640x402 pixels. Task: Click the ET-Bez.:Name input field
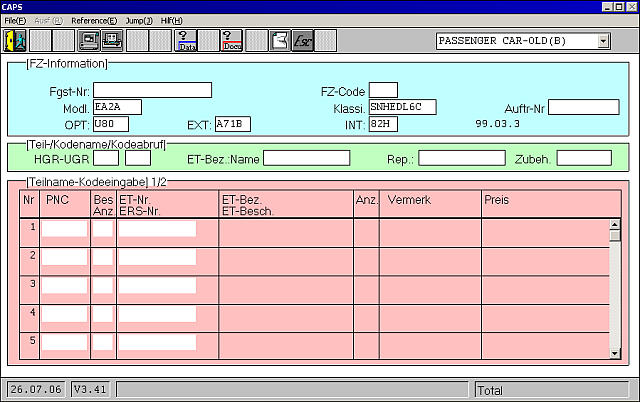click(x=321, y=158)
